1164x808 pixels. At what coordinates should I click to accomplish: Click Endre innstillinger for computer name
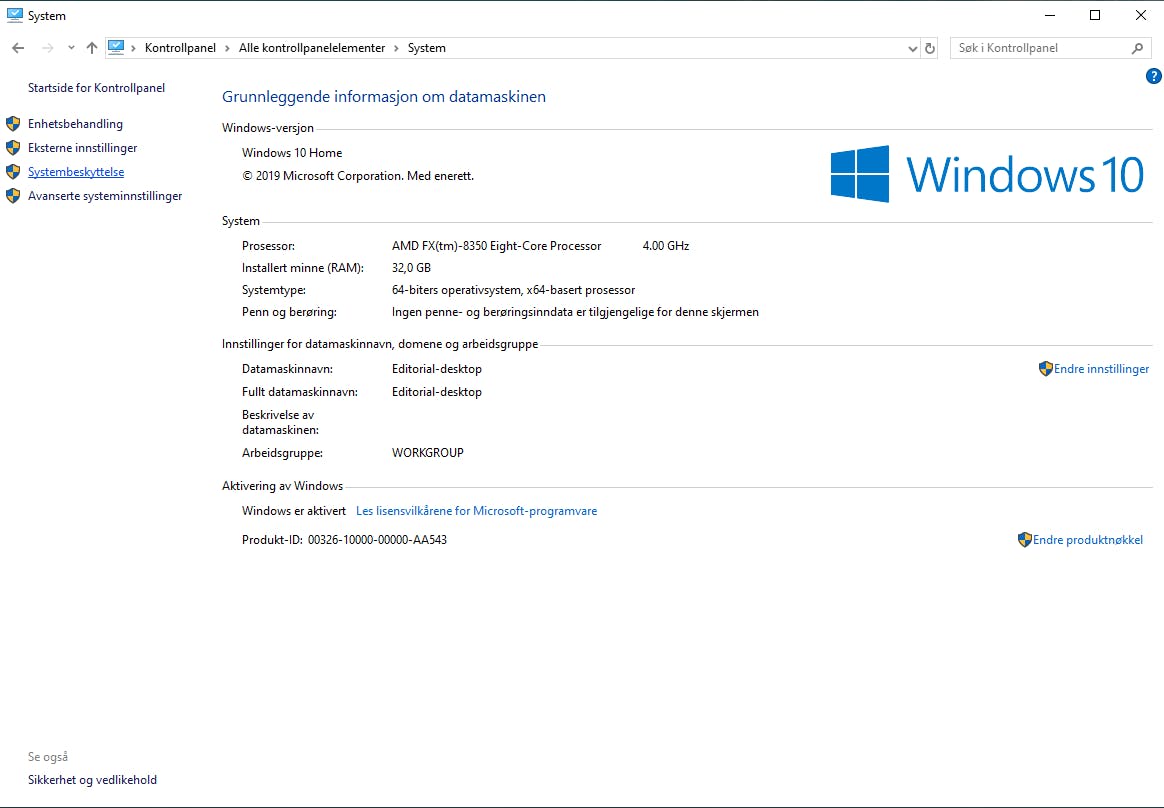(x=1102, y=369)
